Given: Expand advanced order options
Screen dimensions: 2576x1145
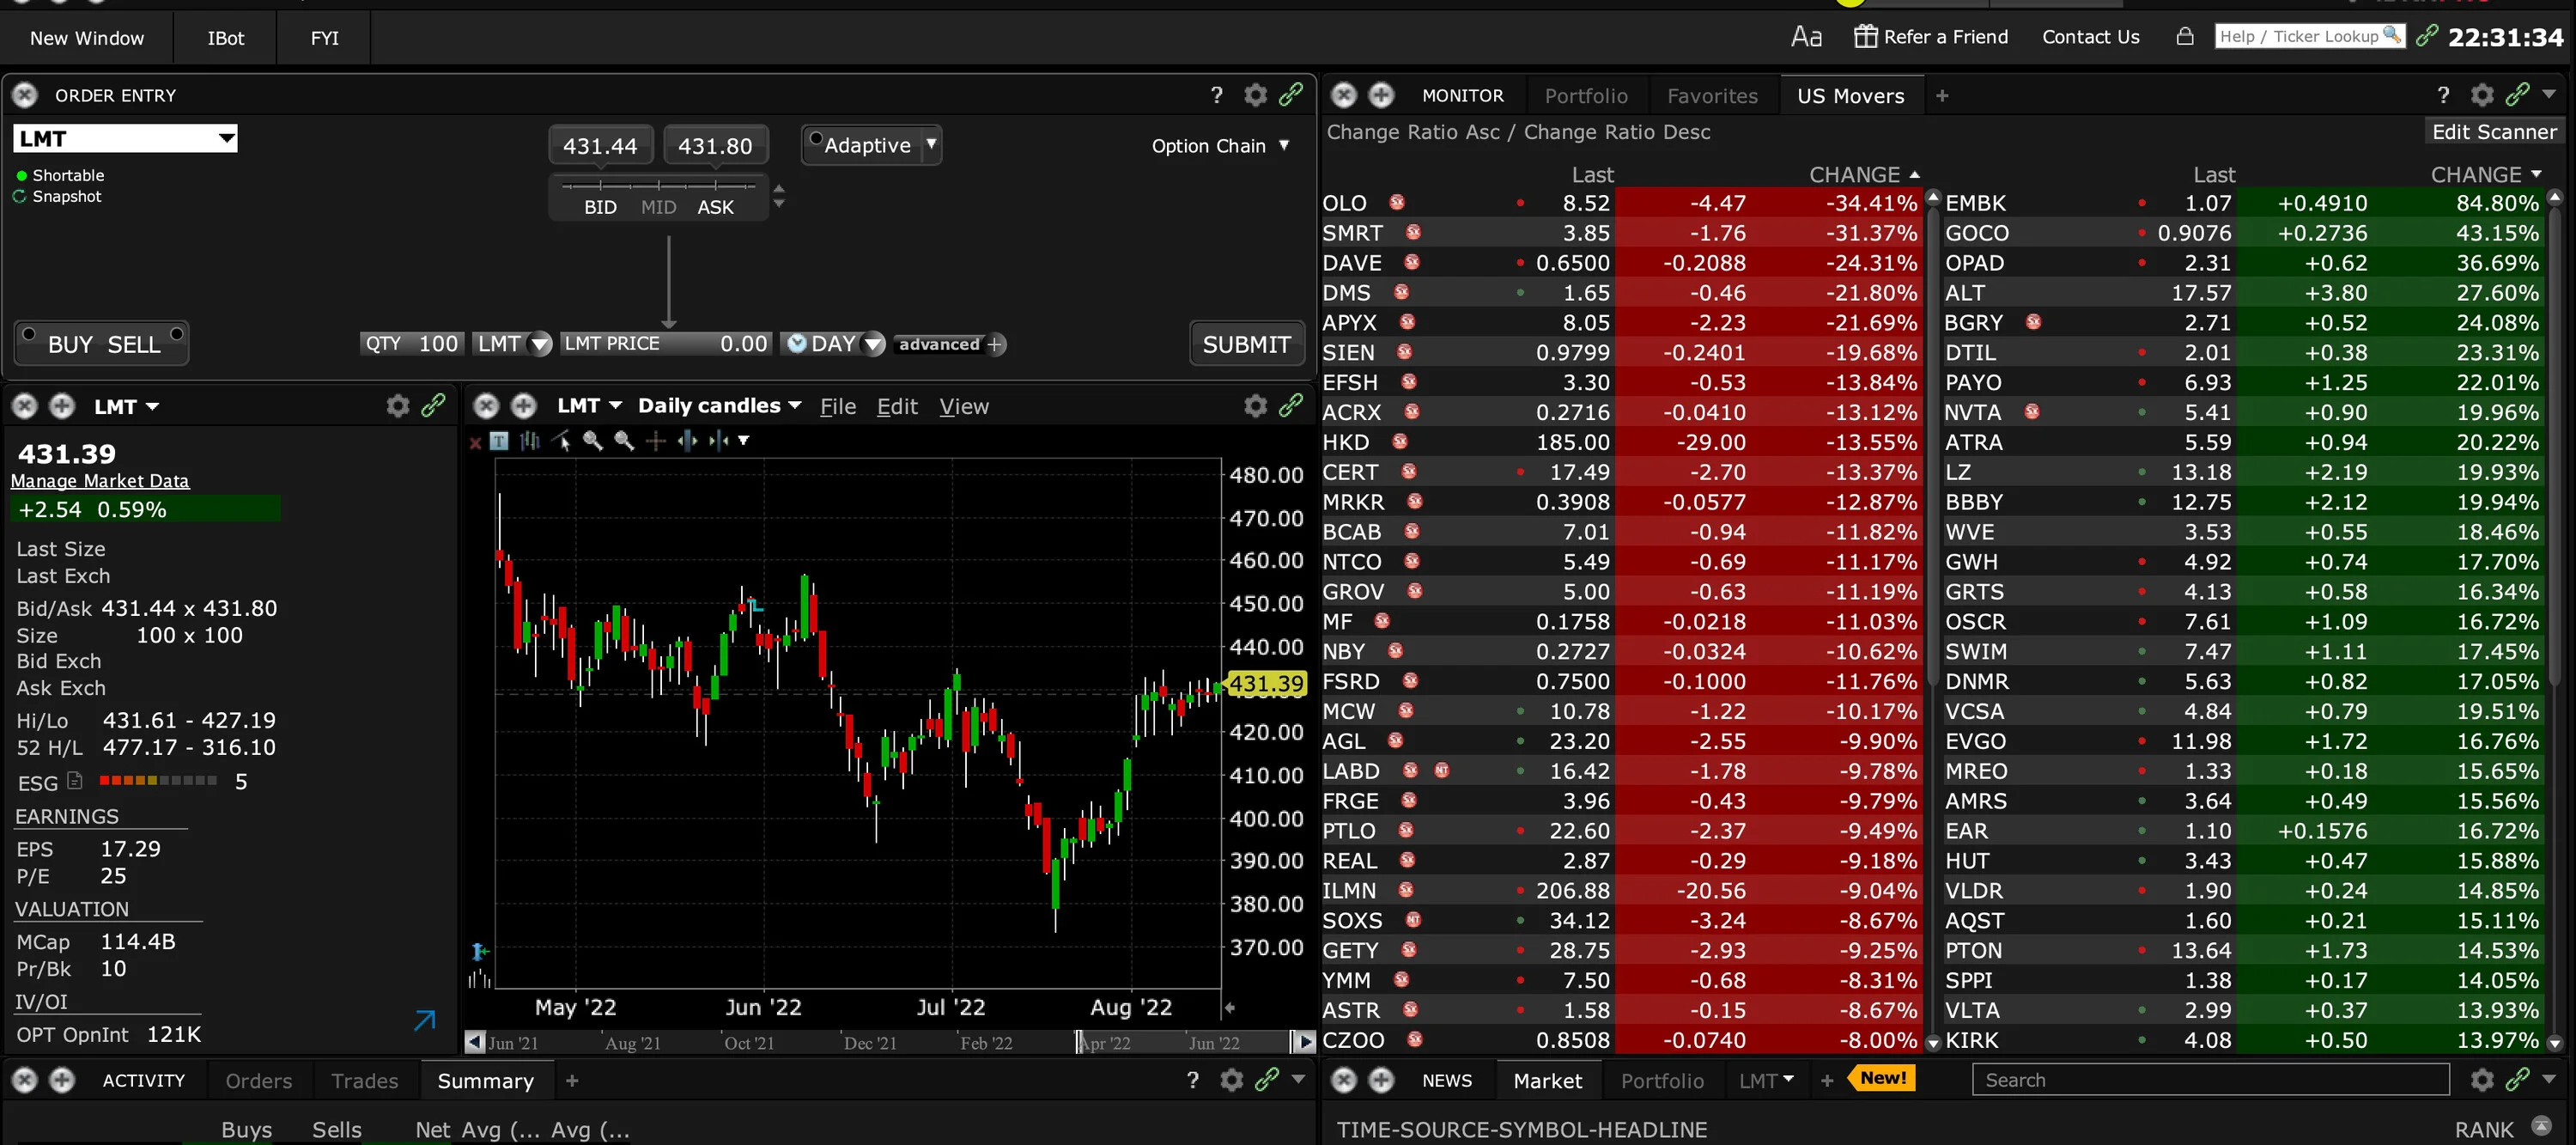Looking at the screenshot, I should pyautogui.click(x=949, y=344).
